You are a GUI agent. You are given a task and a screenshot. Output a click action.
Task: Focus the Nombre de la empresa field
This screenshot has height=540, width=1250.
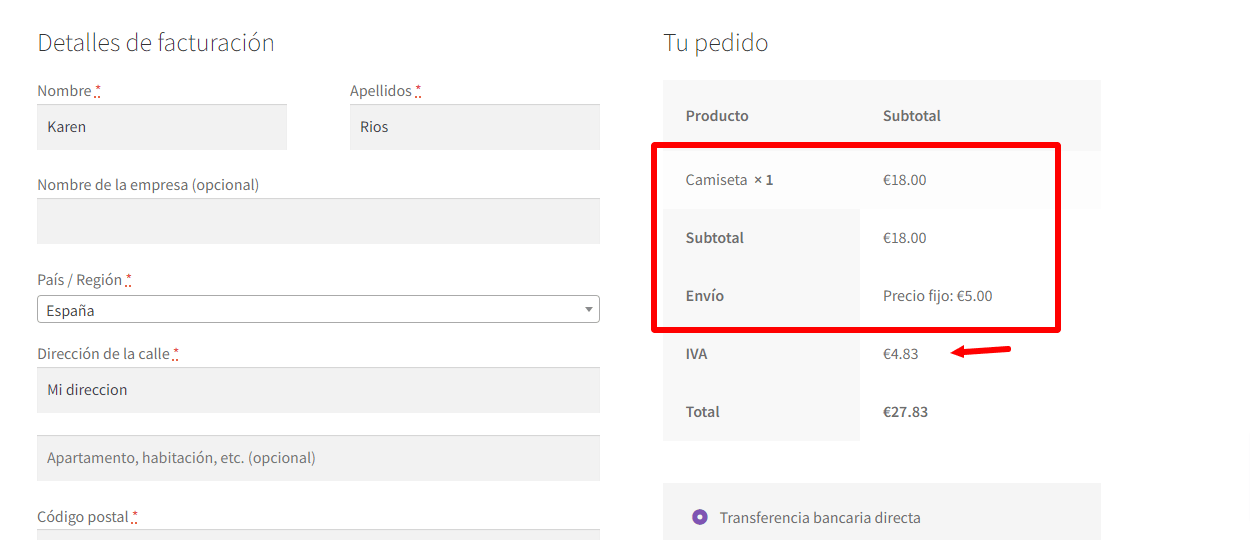(318, 221)
